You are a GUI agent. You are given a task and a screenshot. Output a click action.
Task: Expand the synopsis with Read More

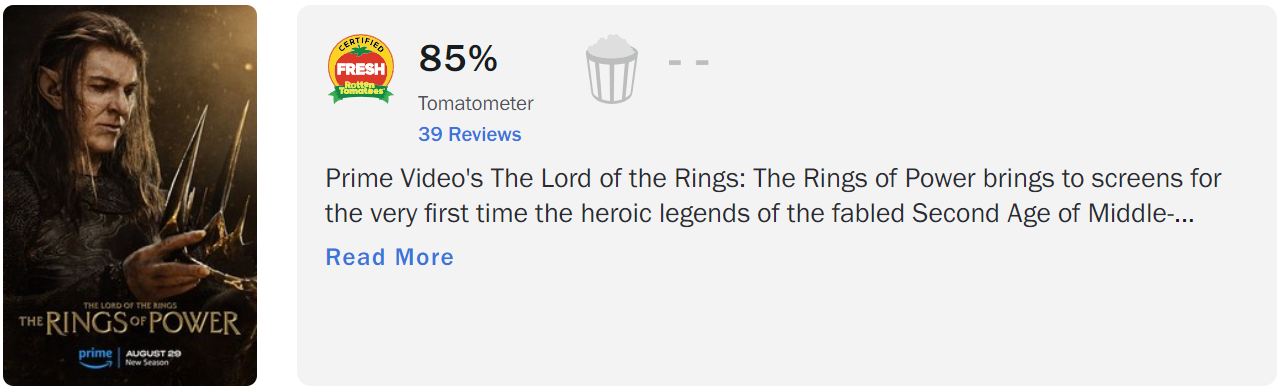(390, 257)
